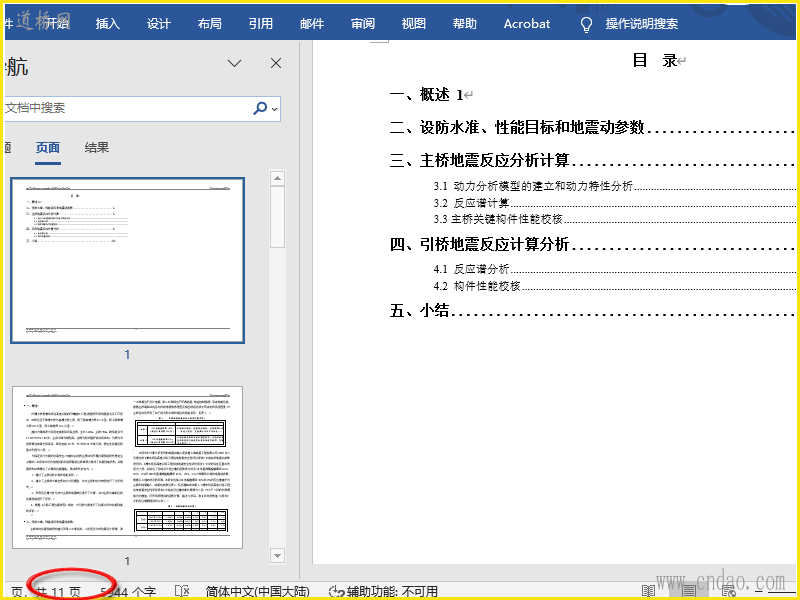800x600 pixels.
Task: Click the 3.1 动力分析模型的建立和动力特性分析 entry
Action: (615, 186)
